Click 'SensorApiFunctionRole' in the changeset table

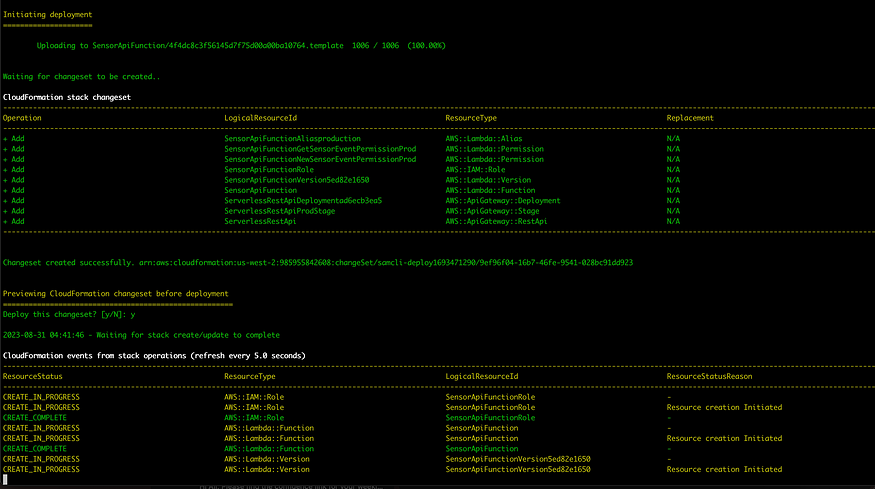269,170
